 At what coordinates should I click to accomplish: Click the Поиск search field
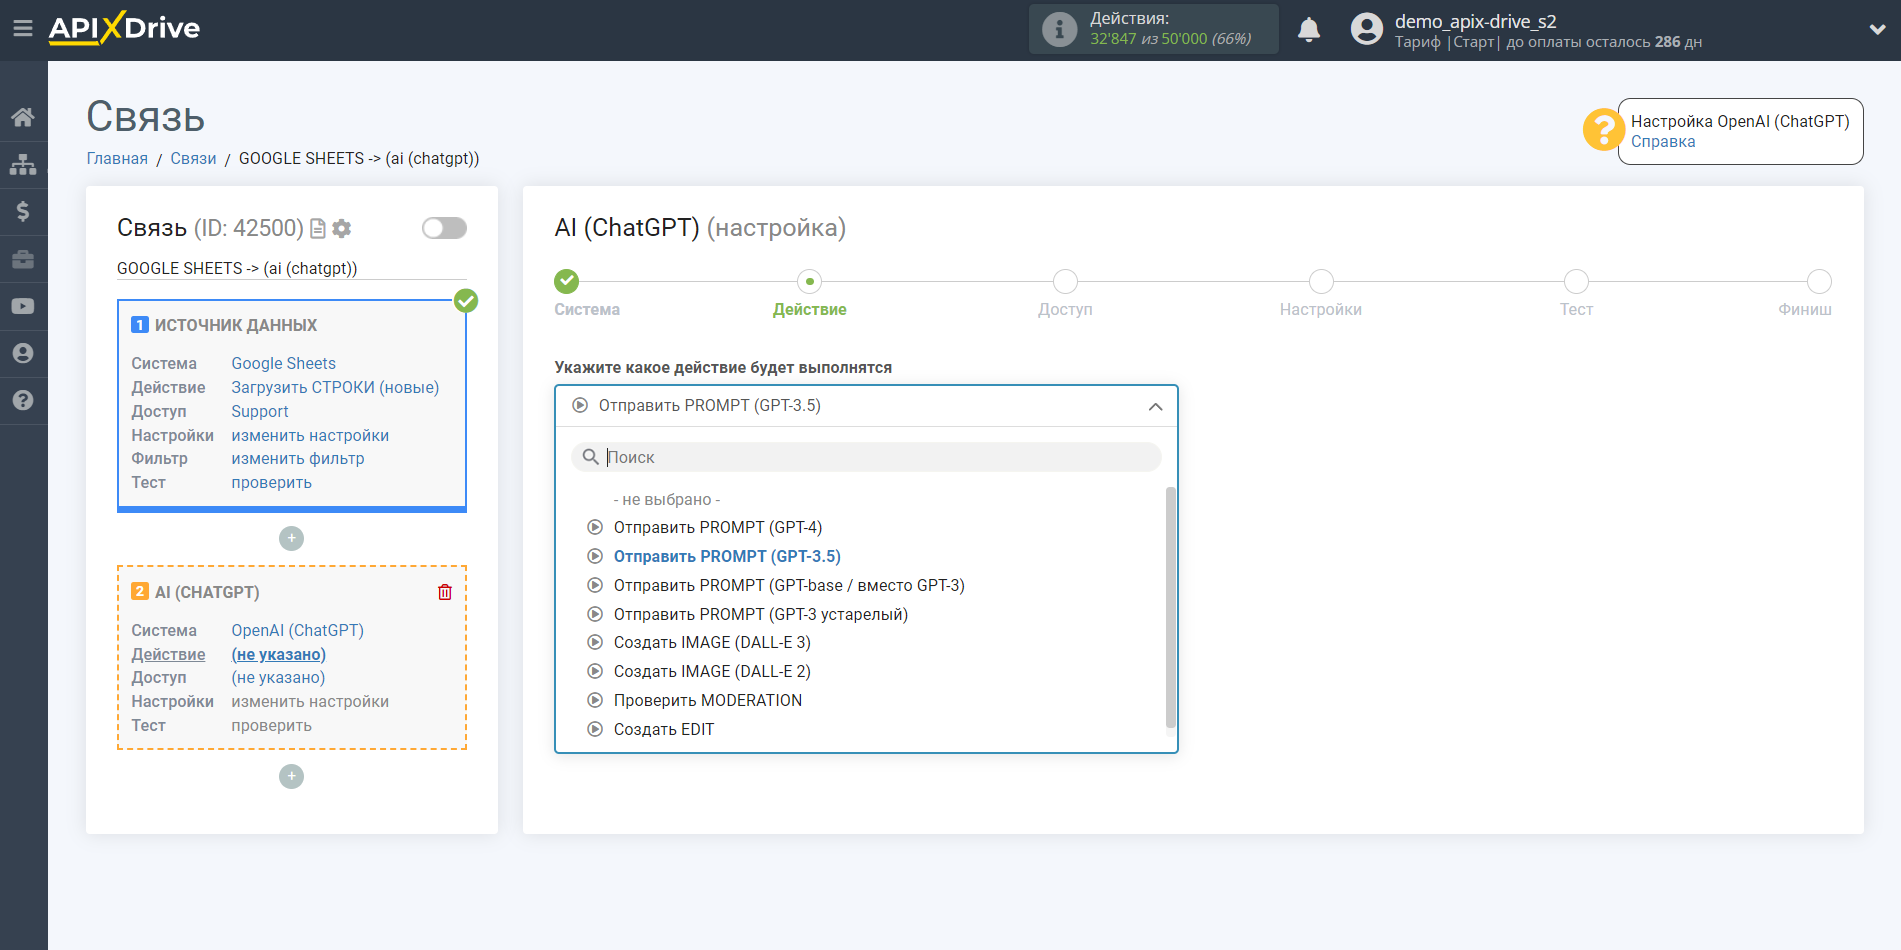866,457
